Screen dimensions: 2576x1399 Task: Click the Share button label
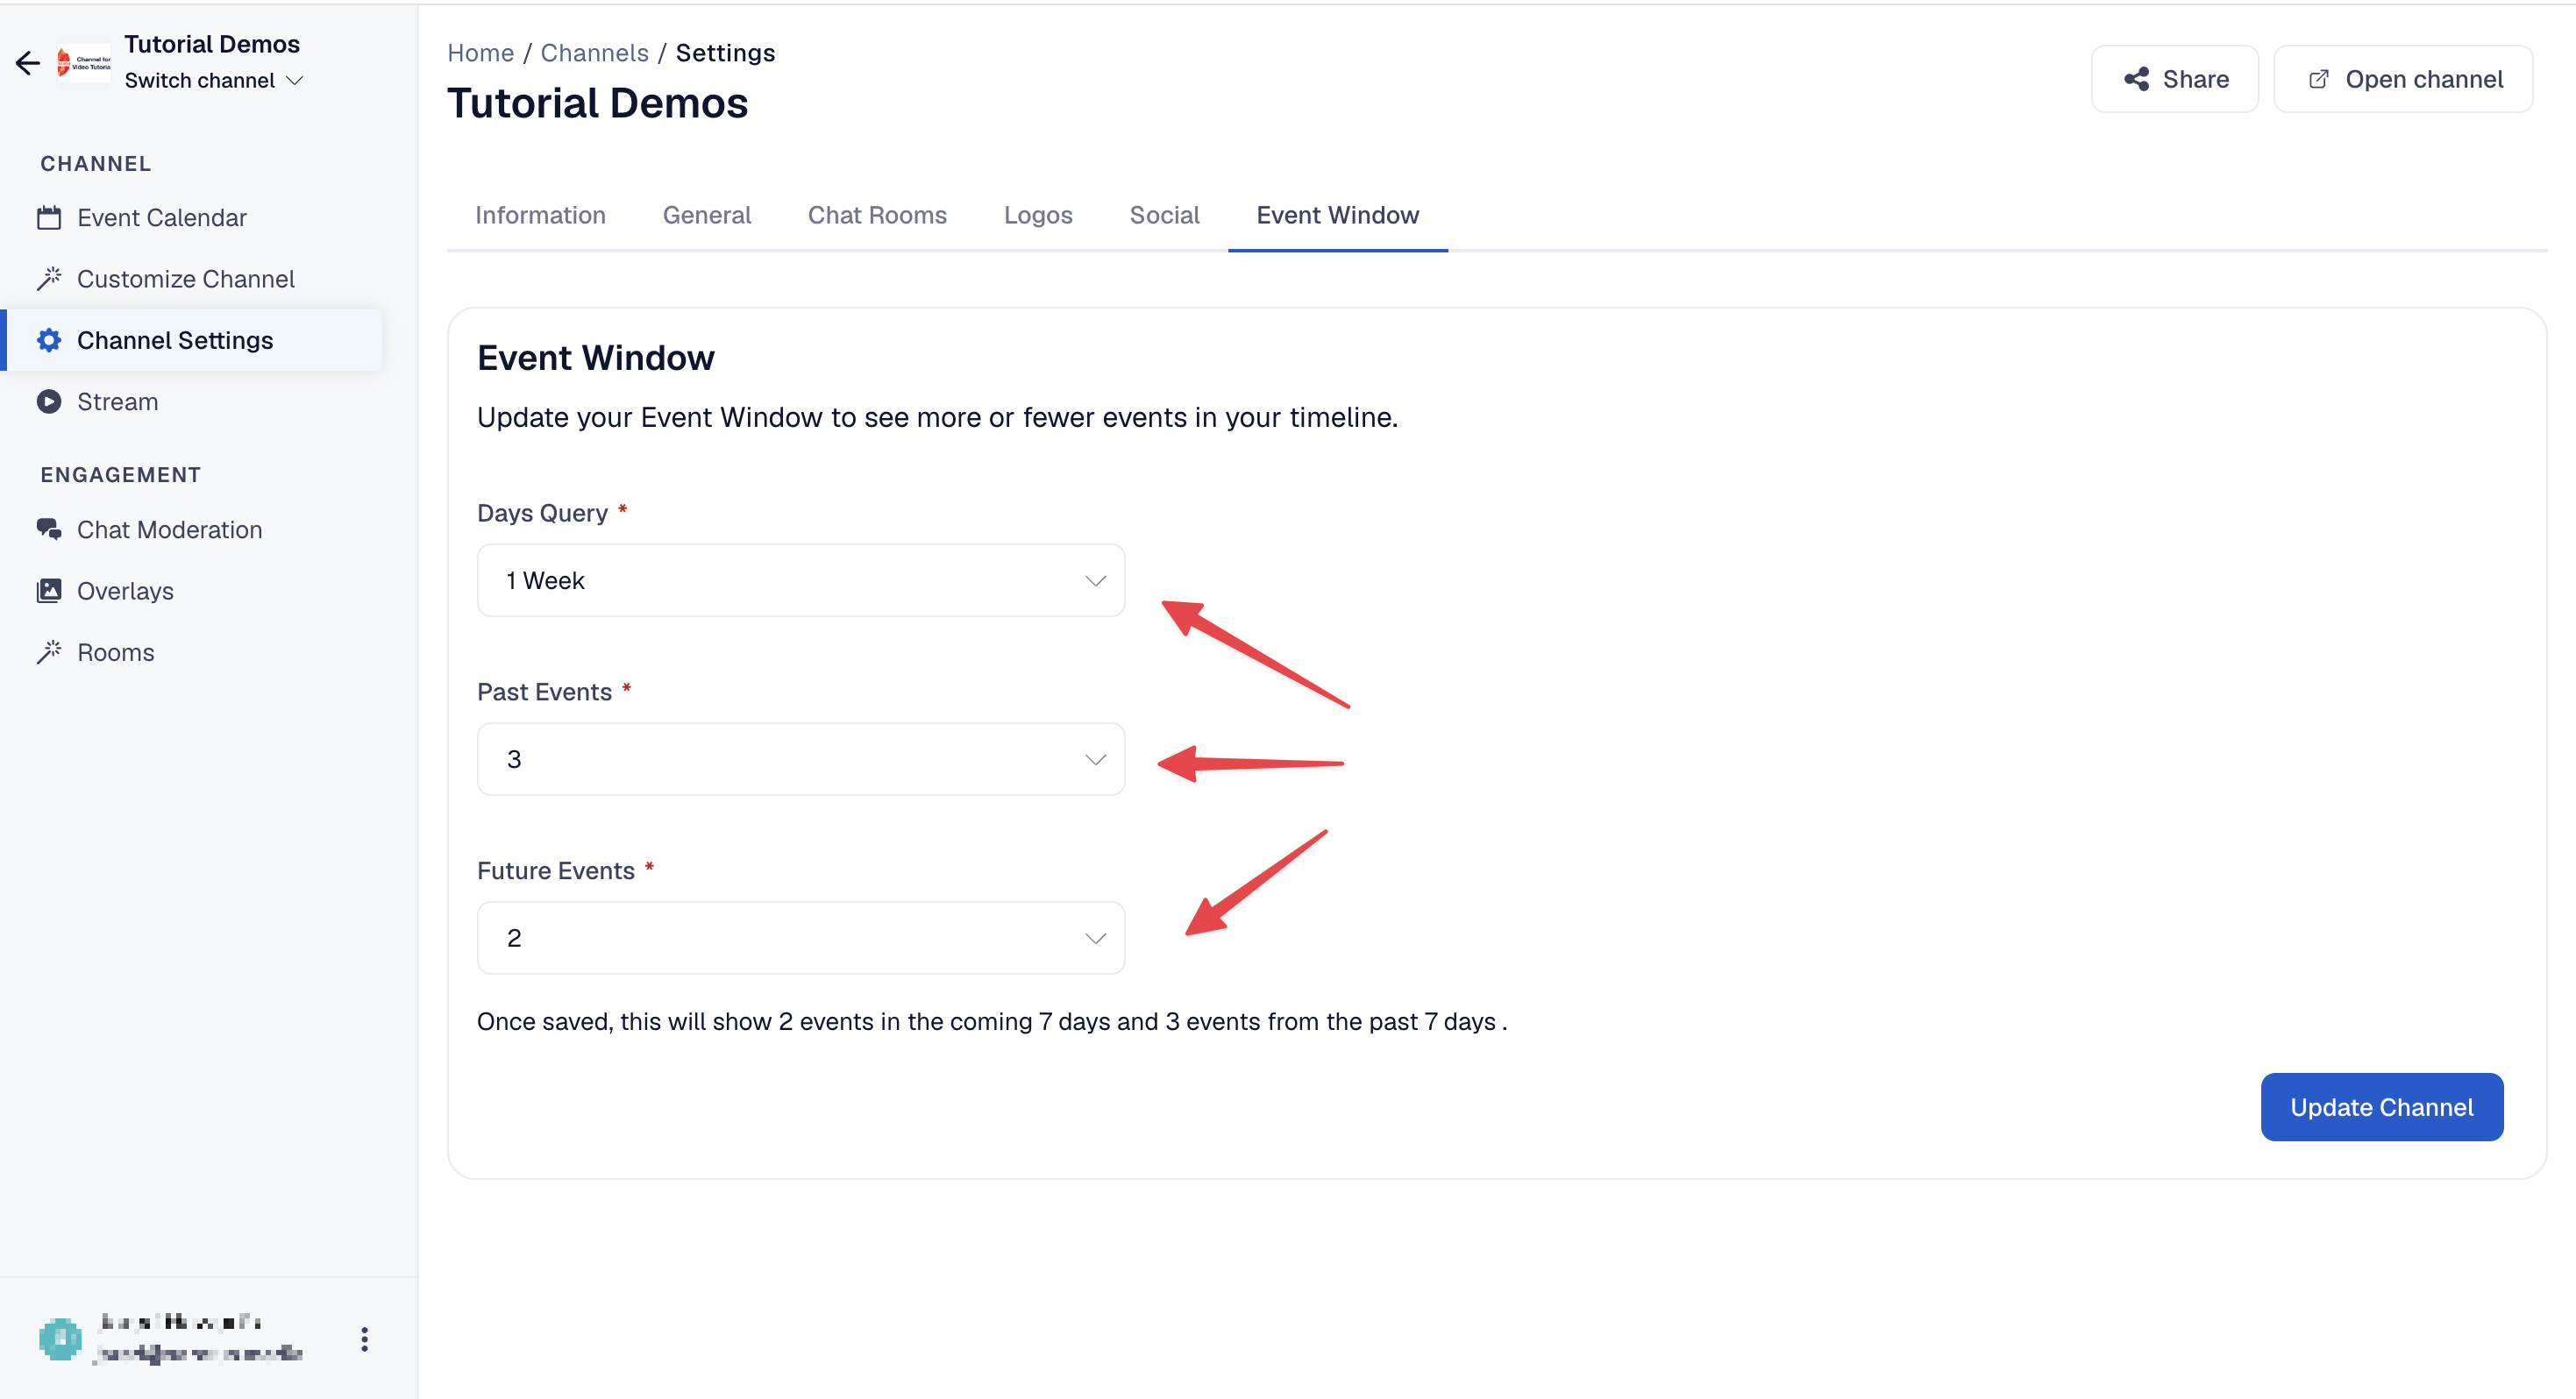coord(2196,79)
